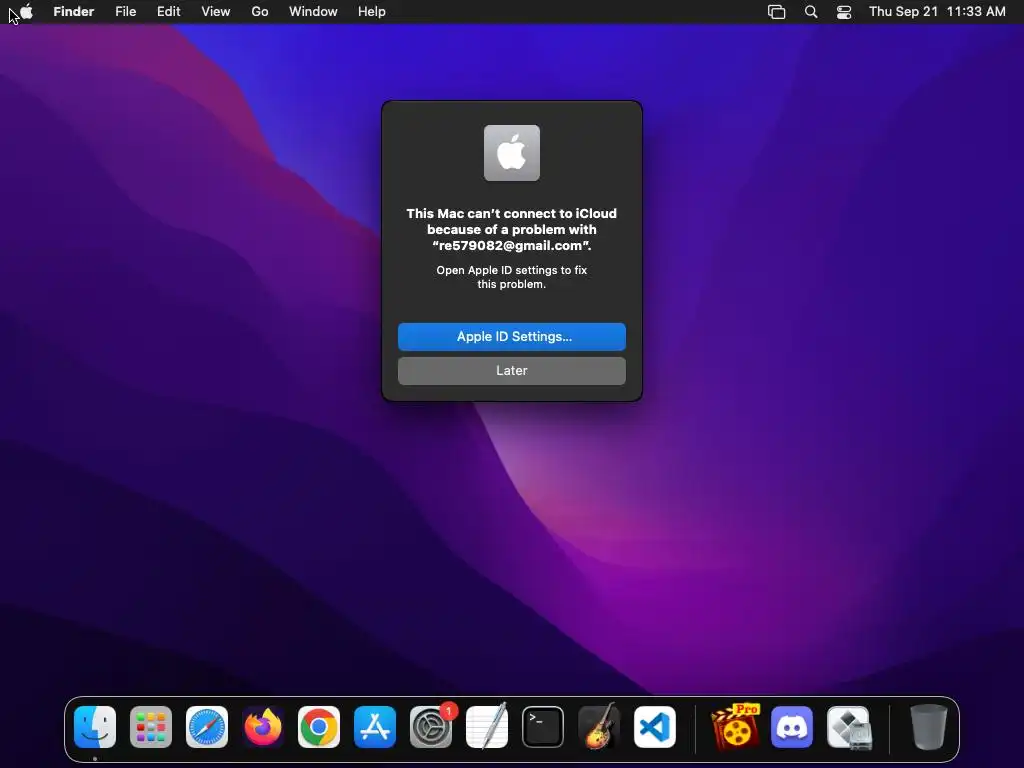The width and height of the screenshot is (1024, 768).
Task: Click the 'Open Apple ID settings' message
Action: 512,277
